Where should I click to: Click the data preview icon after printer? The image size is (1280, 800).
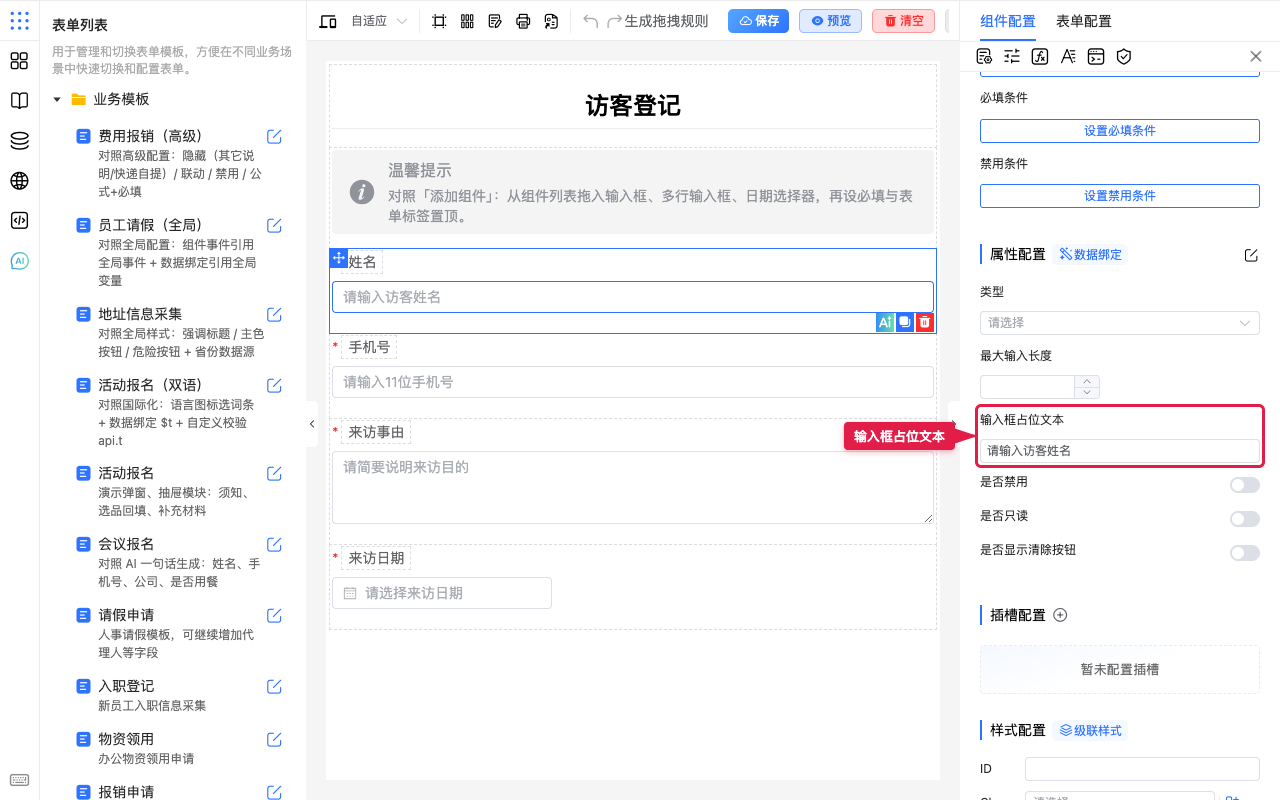pos(551,21)
